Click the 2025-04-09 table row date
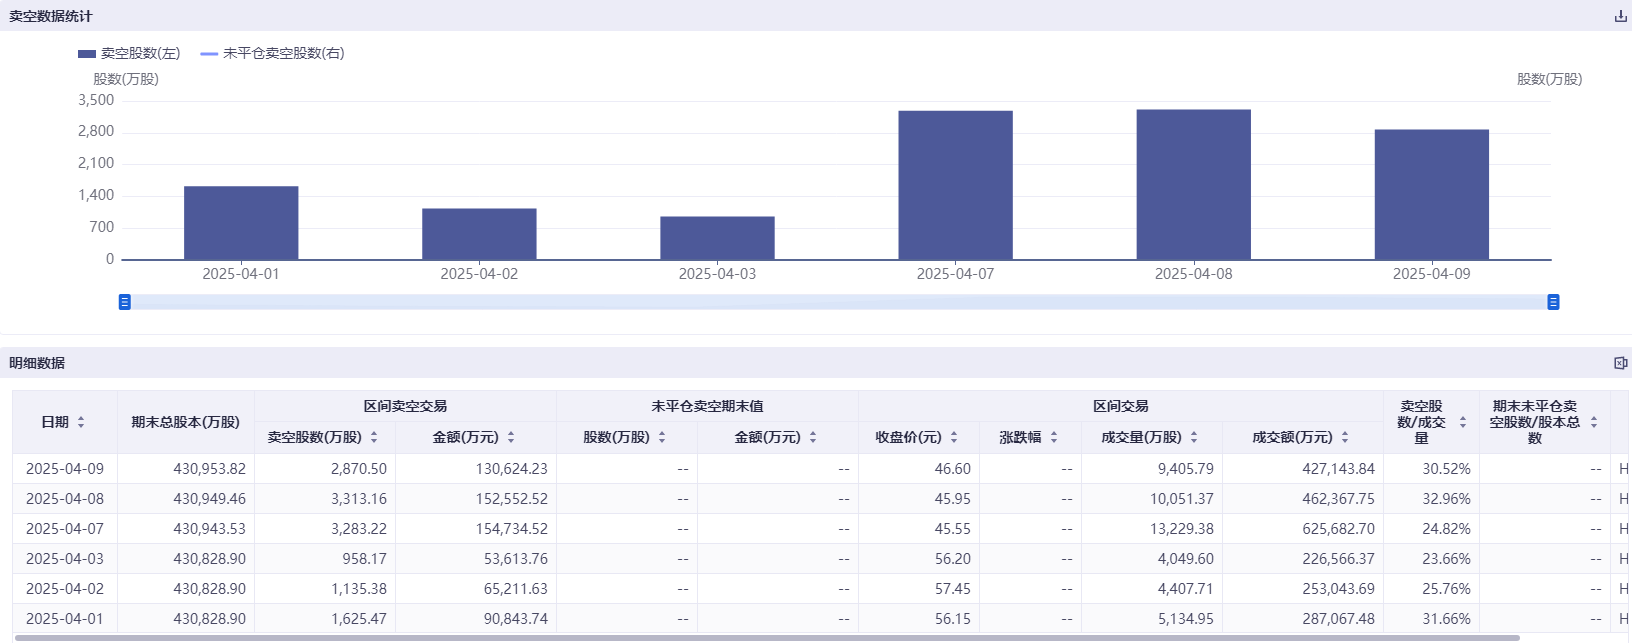Image resolution: width=1632 pixels, height=643 pixels. coord(65,469)
